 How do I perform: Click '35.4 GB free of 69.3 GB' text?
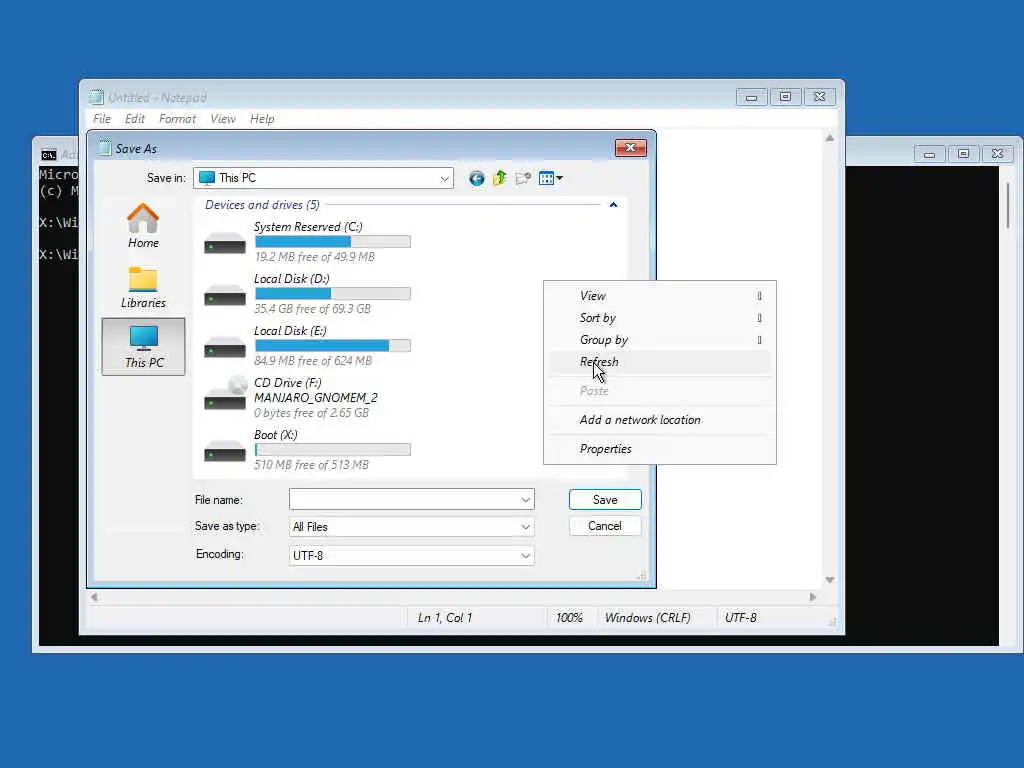313,309
